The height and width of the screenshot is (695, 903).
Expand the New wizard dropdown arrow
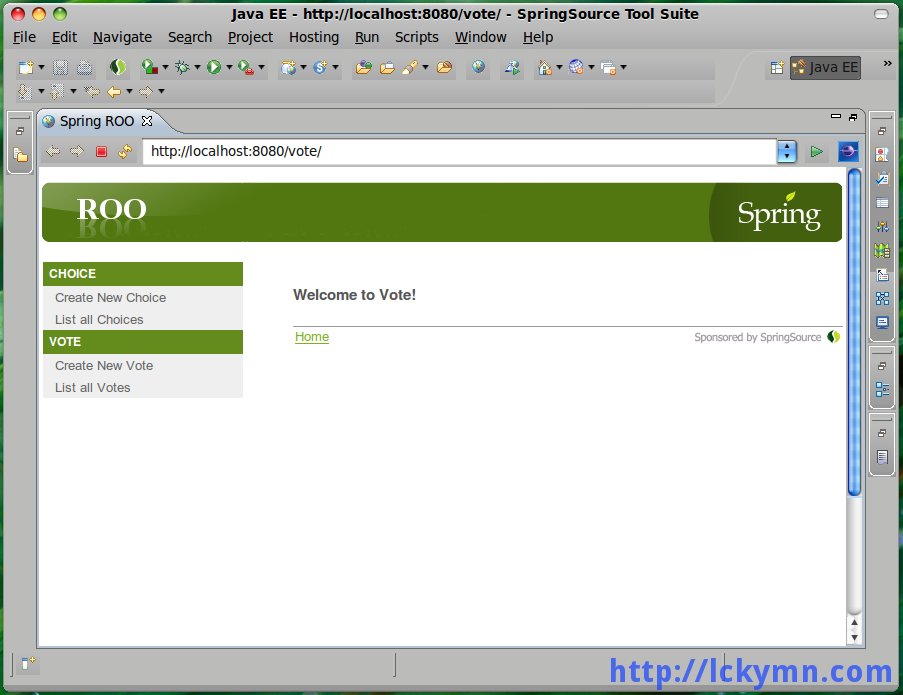pyautogui.click(x=41, y=67)
